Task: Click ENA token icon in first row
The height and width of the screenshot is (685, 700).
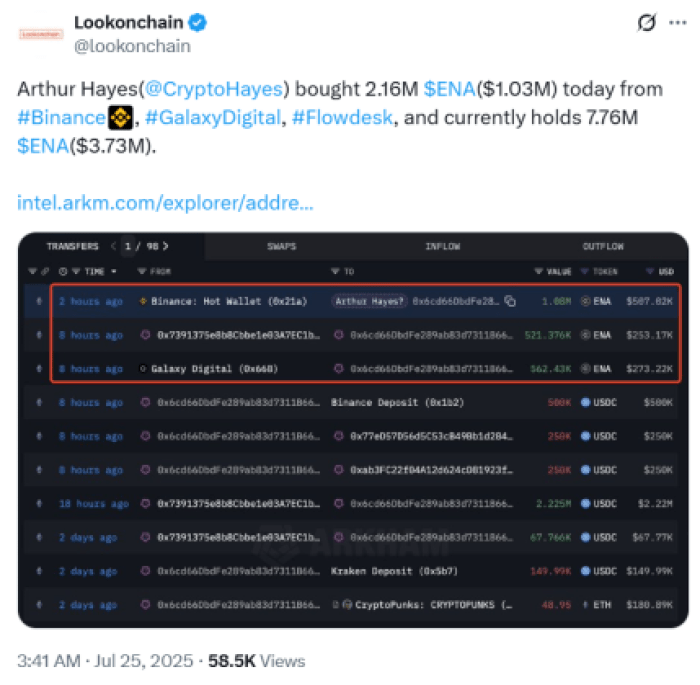Action: [x=587, y=301]
